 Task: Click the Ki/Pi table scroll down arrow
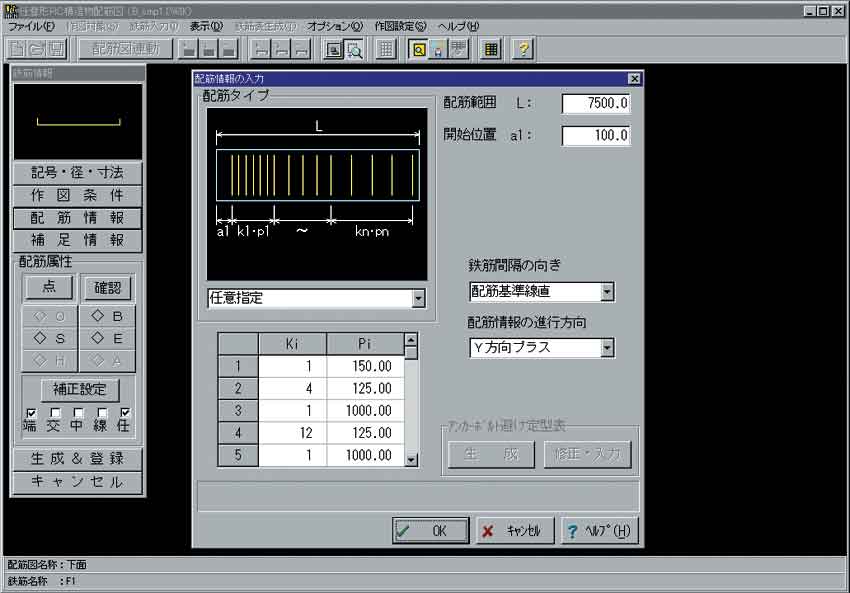[x=411, y=460]
